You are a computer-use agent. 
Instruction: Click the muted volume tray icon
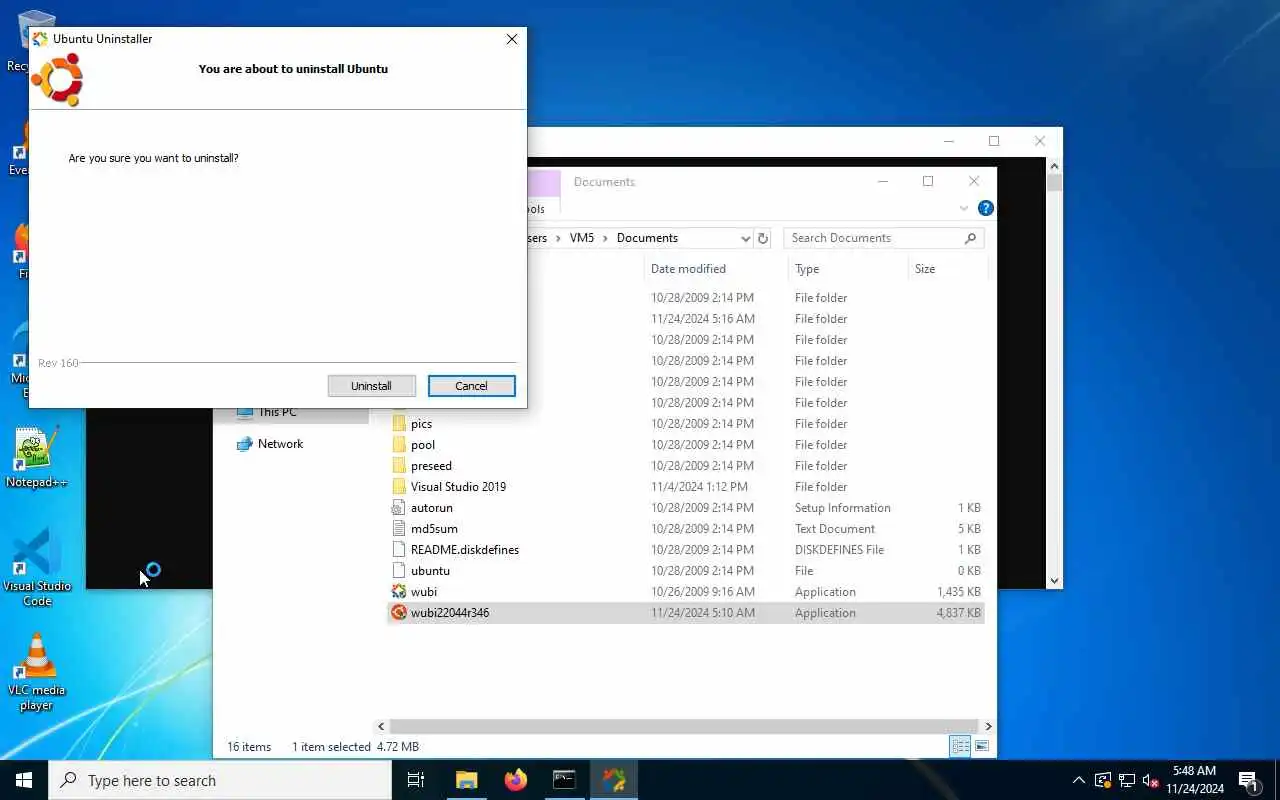(1151, 780)
